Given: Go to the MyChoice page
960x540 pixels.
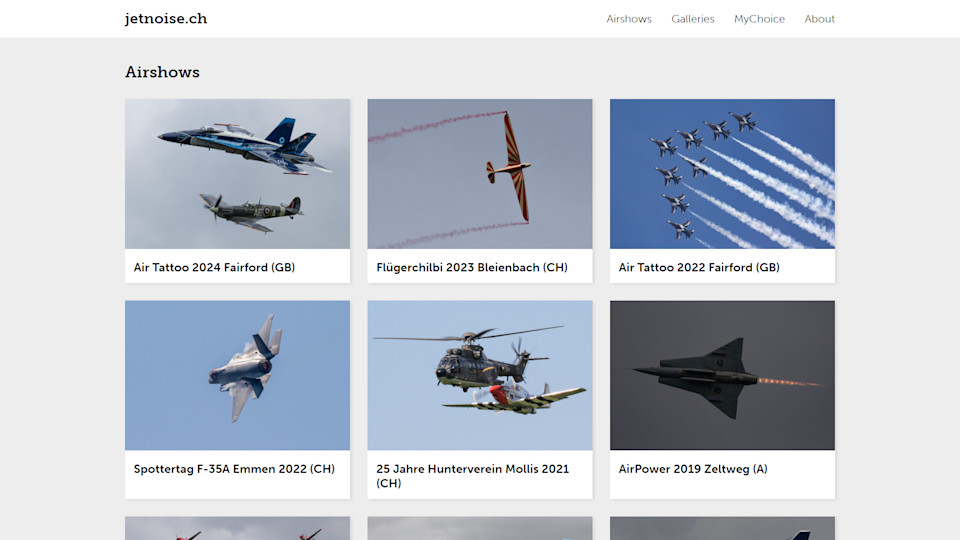Looking at the screenshot, I should click(x=759, y=19).
